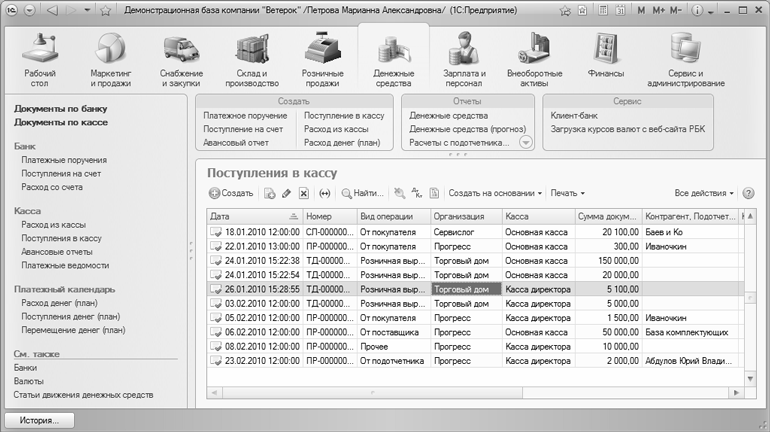Go to Снабжение и закупки section

click(x=180, y=58)
